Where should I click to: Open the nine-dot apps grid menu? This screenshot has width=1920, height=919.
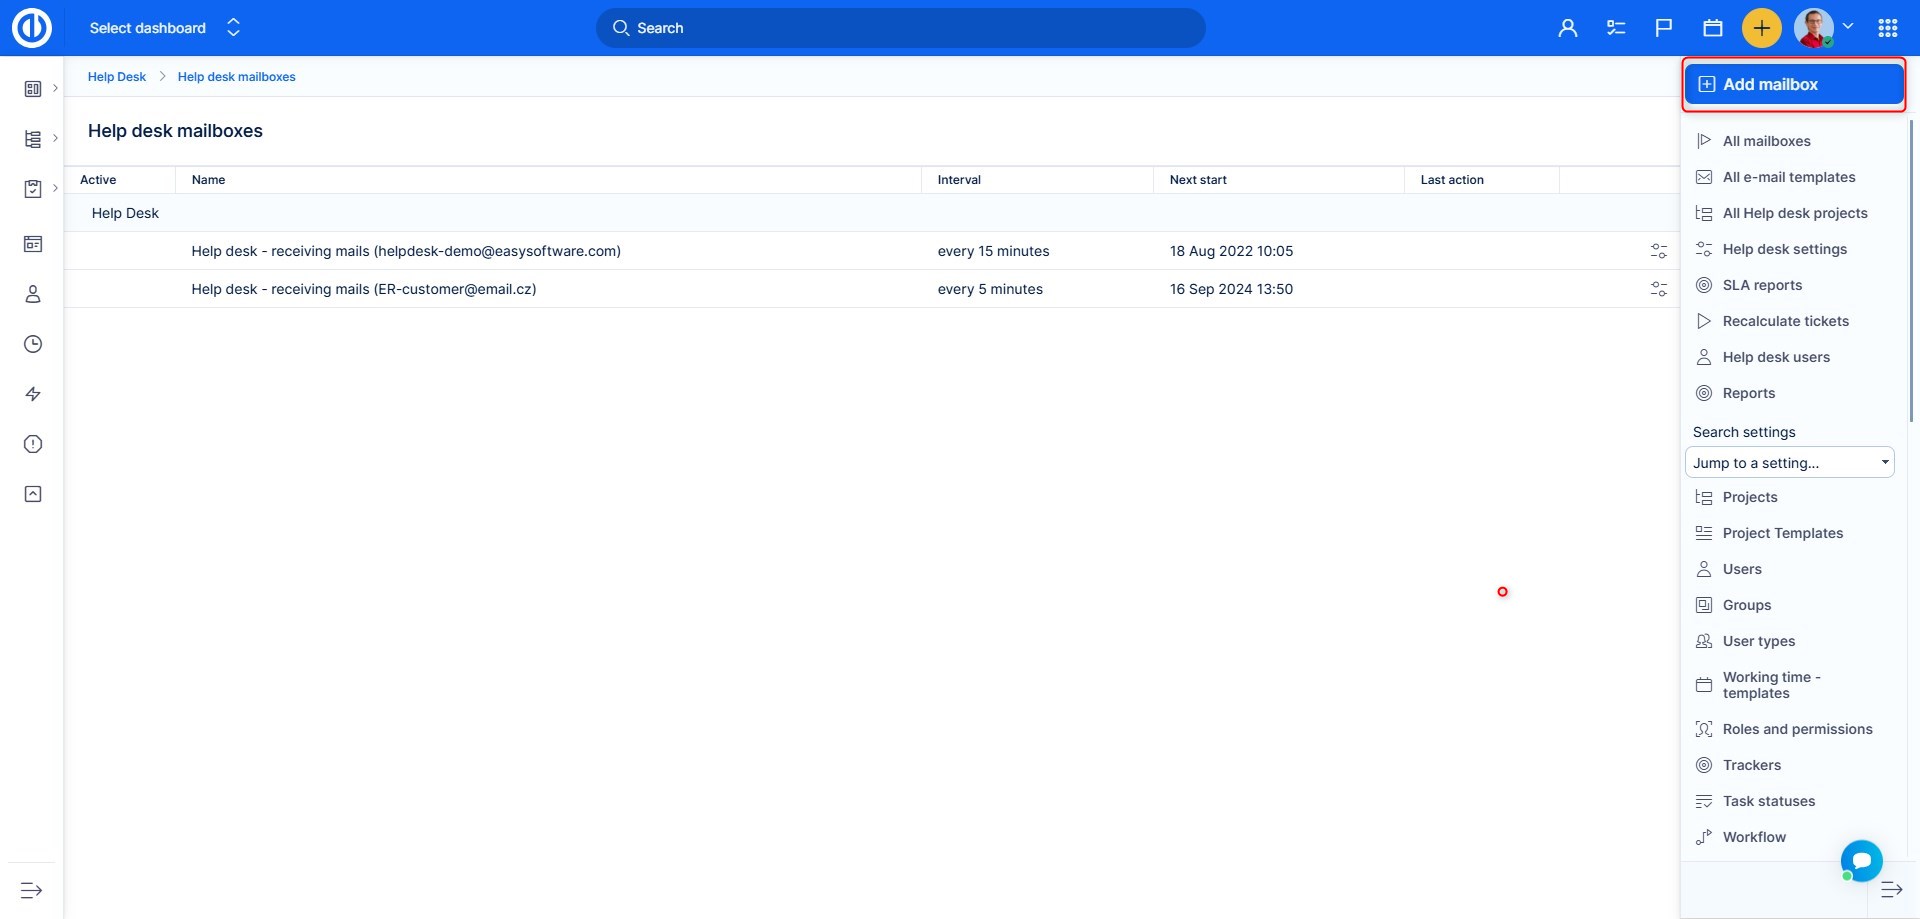coord(1887,28)
